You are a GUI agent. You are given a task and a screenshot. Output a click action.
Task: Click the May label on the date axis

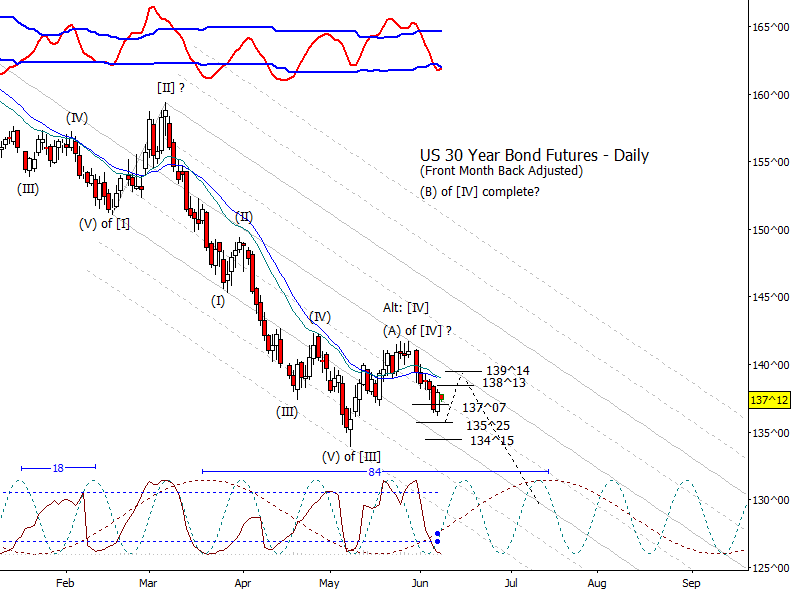point(329,583)
